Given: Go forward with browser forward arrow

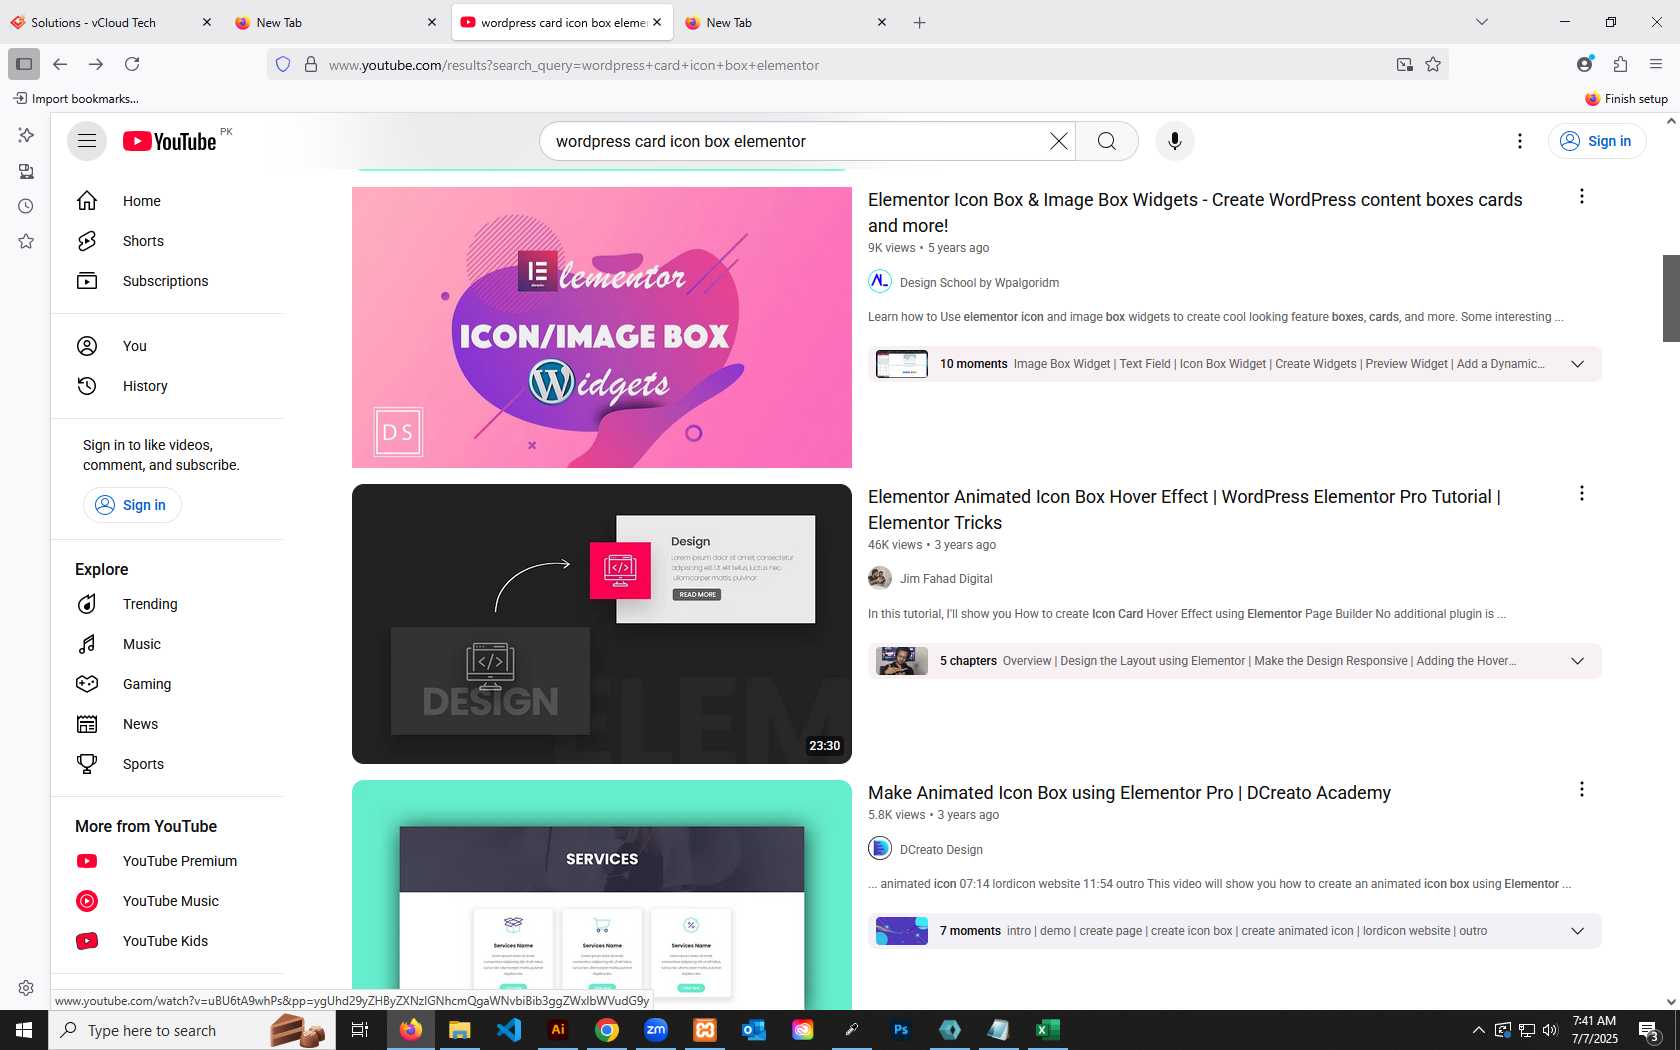Looking at the screenshot, I should (x=96, y=64).
